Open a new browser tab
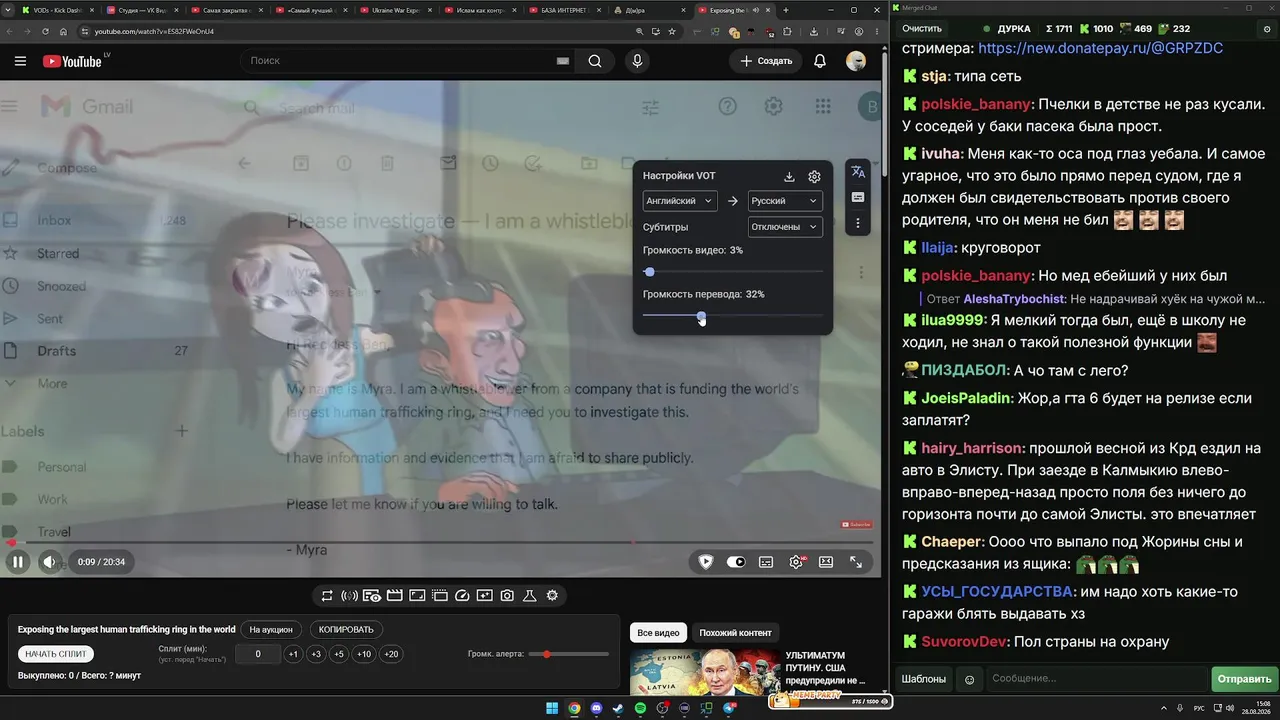Viewport: 1280px width, 720px height. pos(786,10)
